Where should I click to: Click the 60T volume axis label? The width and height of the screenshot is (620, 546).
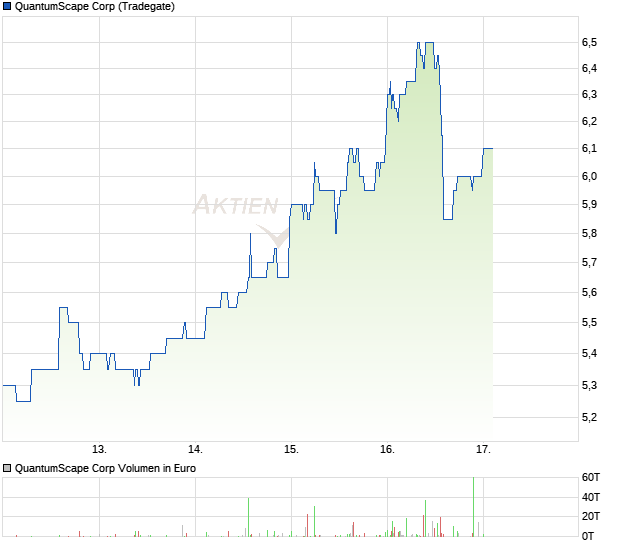[x=591, y=478]
